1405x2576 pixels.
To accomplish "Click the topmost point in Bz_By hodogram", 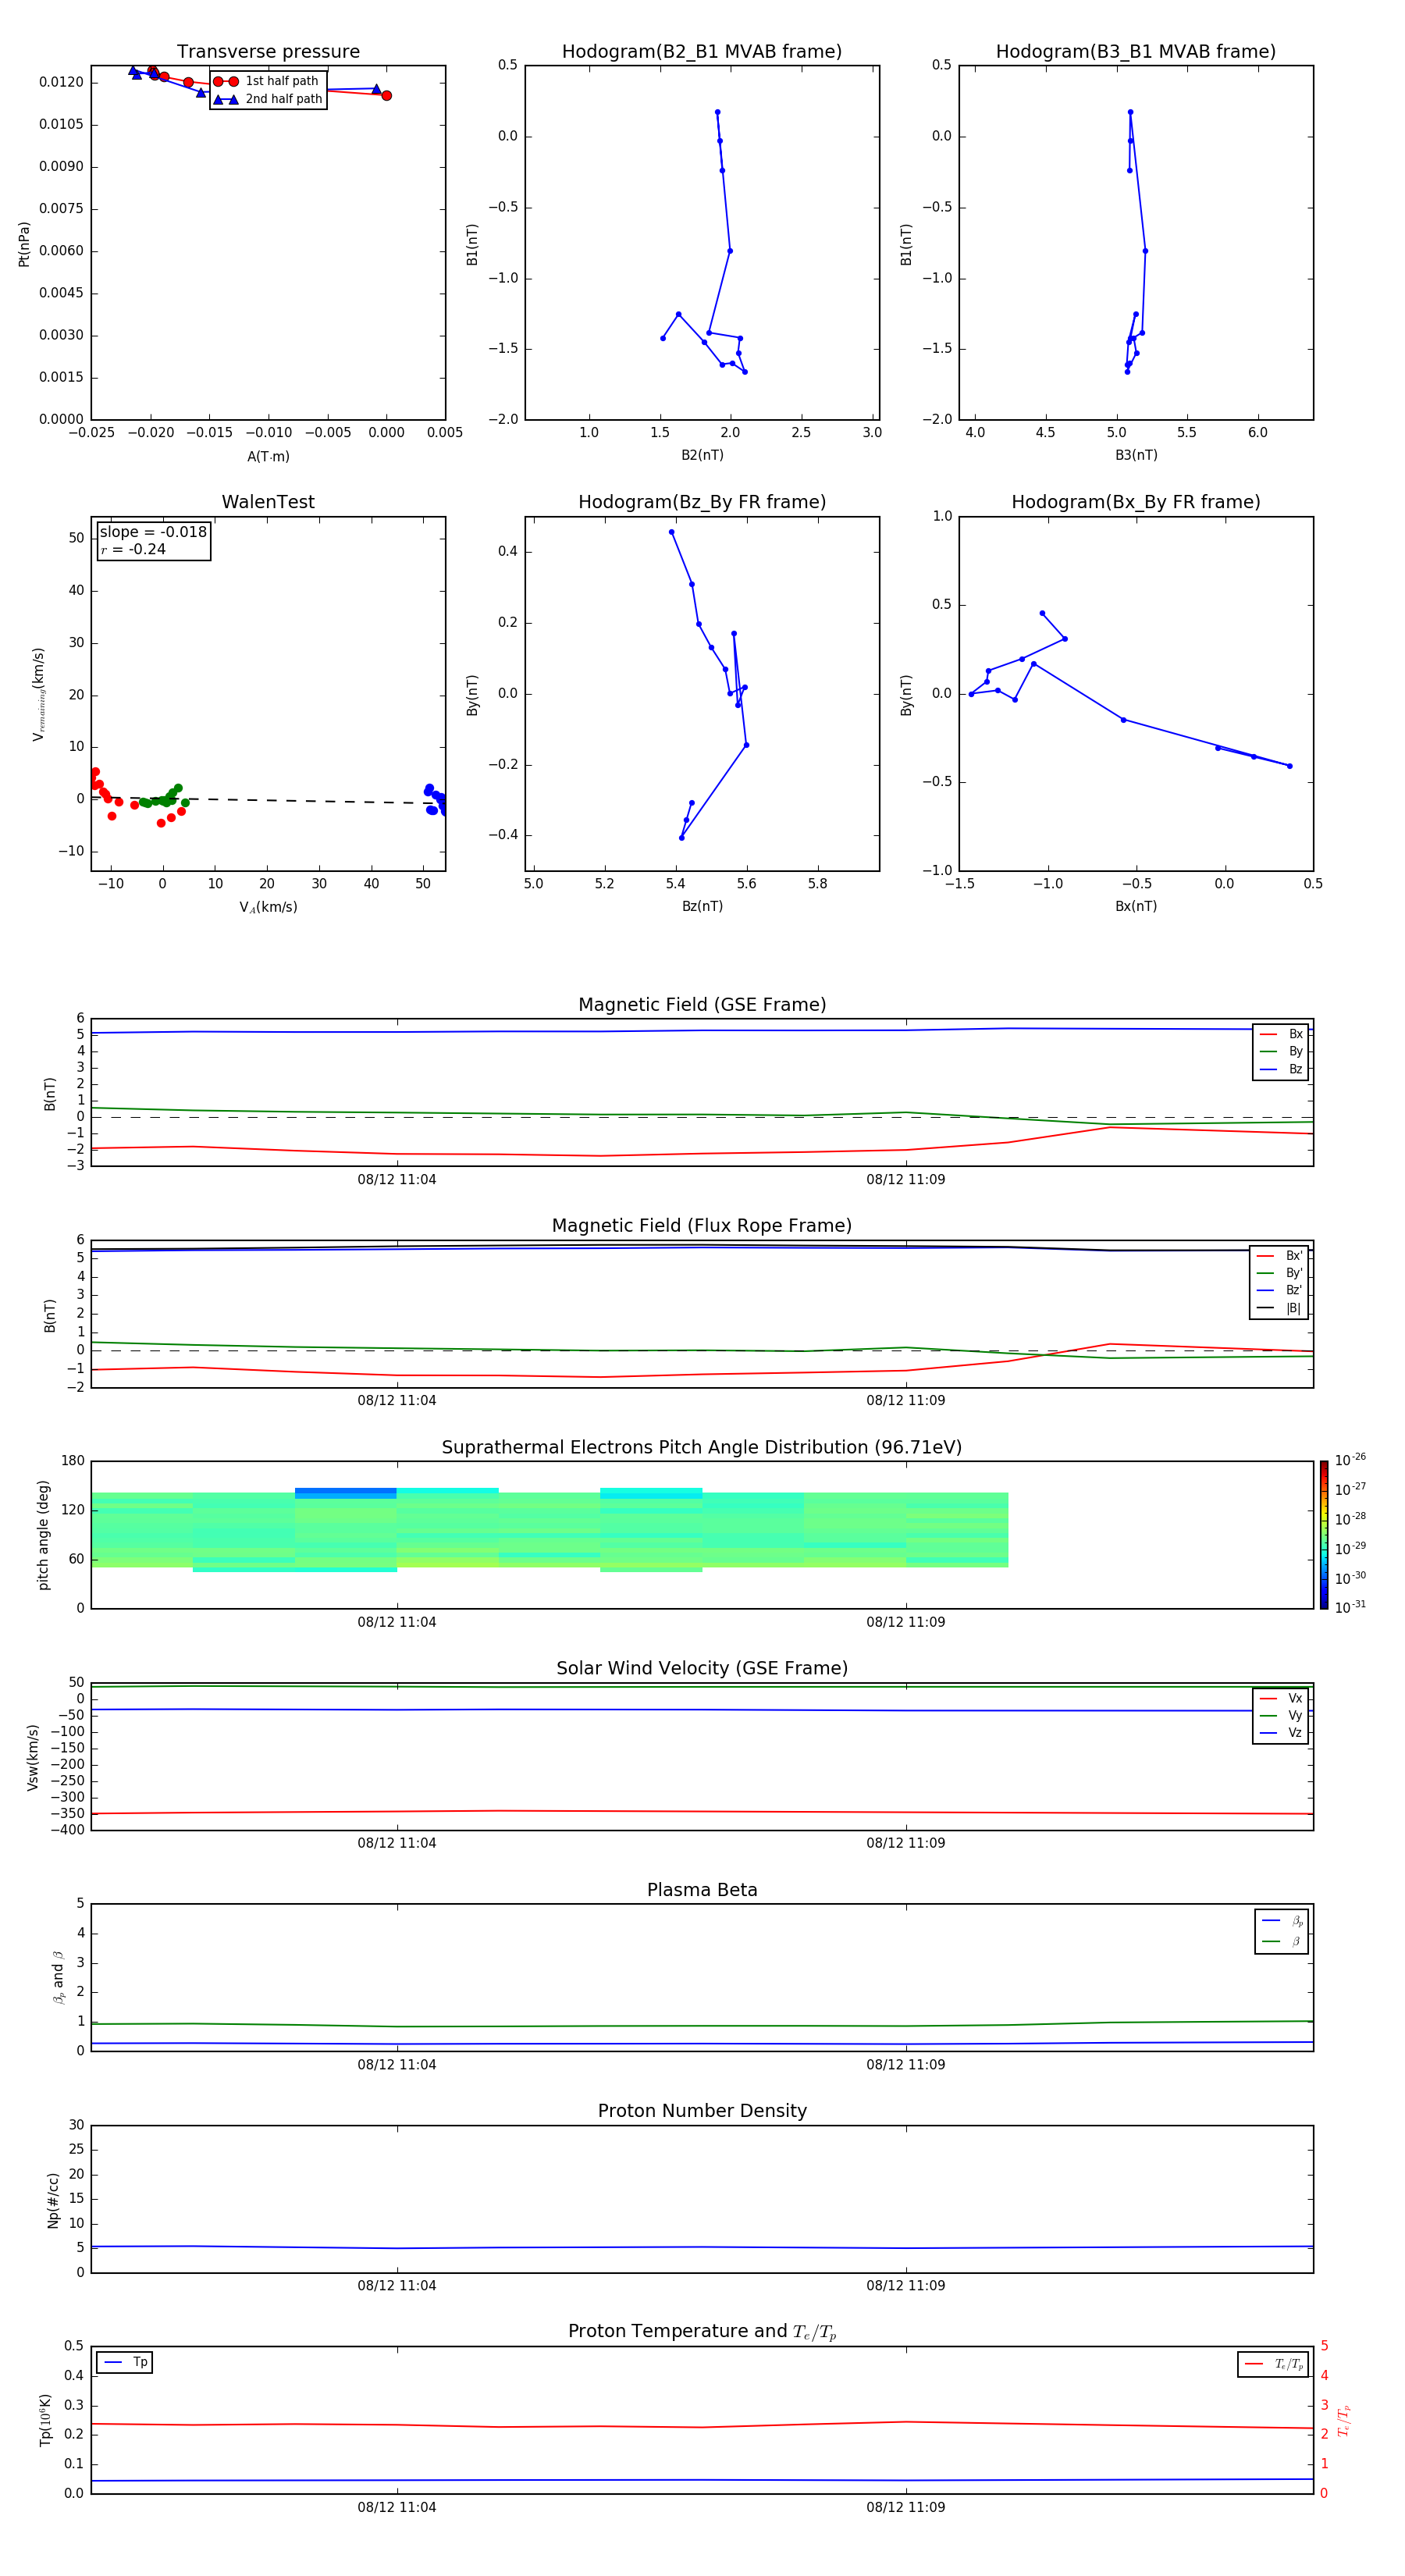I will [x=671, y=532].
